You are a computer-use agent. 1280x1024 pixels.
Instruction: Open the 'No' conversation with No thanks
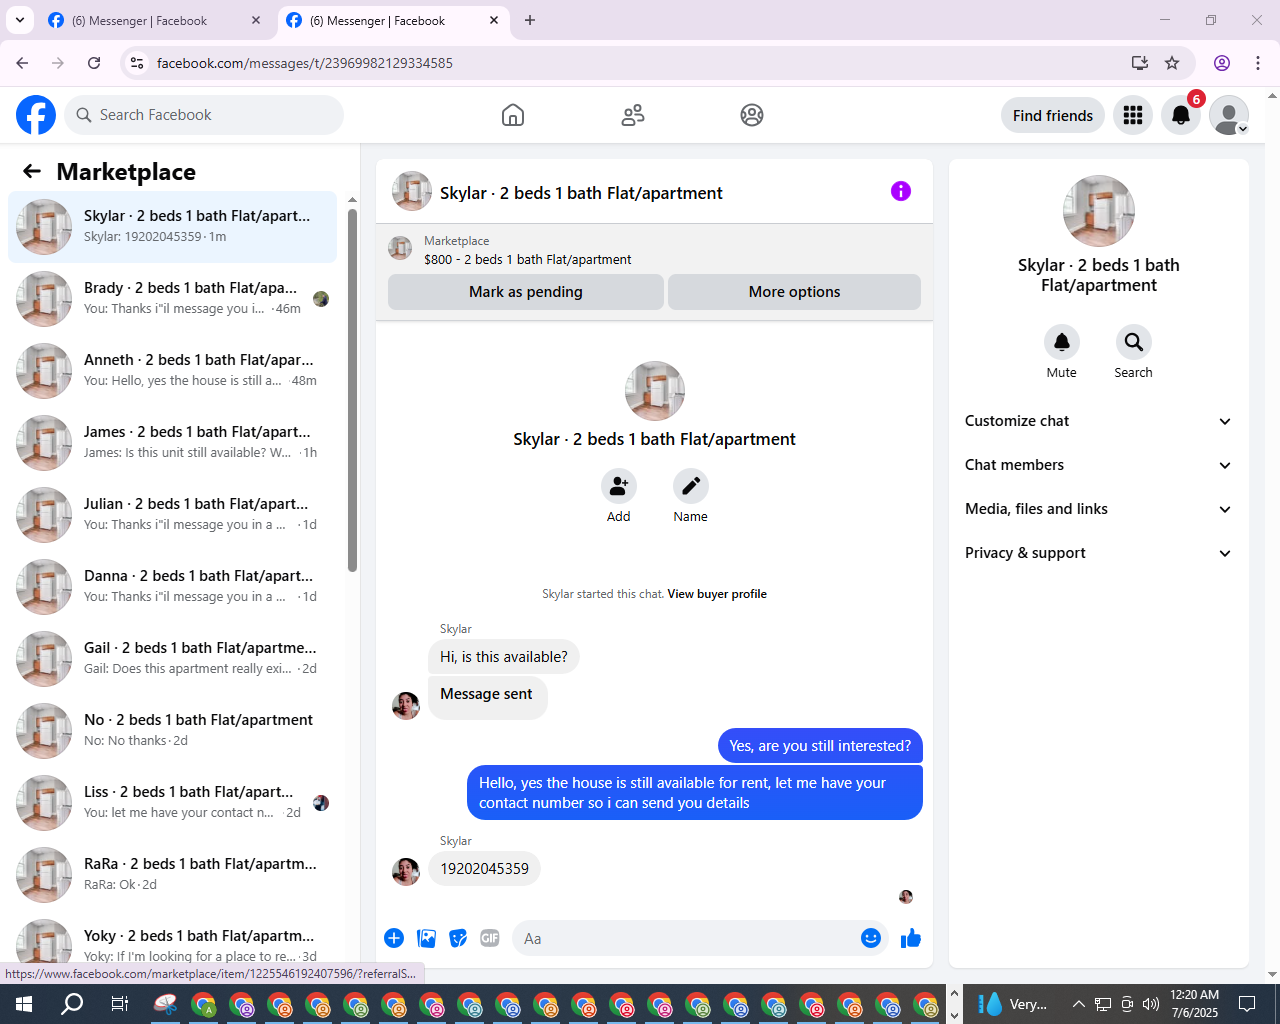point(172,731)
